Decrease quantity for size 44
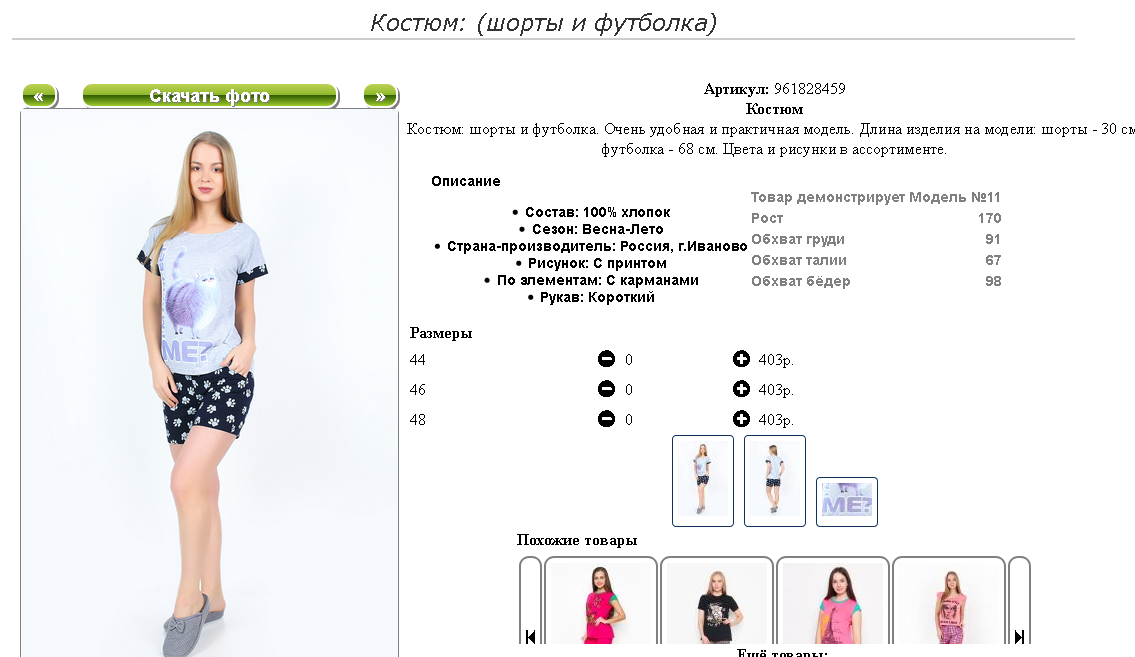Viewport: 1135px width, 657px height. (607, 359)
